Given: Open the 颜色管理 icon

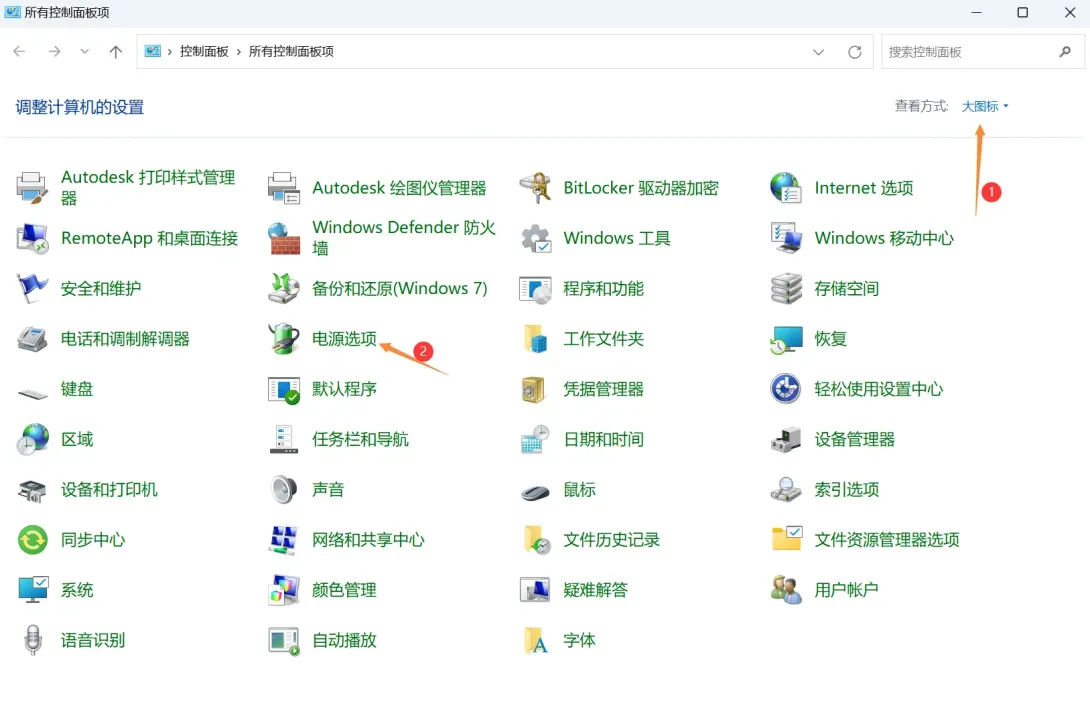Looking at the screenshot, I should [284, 590].
